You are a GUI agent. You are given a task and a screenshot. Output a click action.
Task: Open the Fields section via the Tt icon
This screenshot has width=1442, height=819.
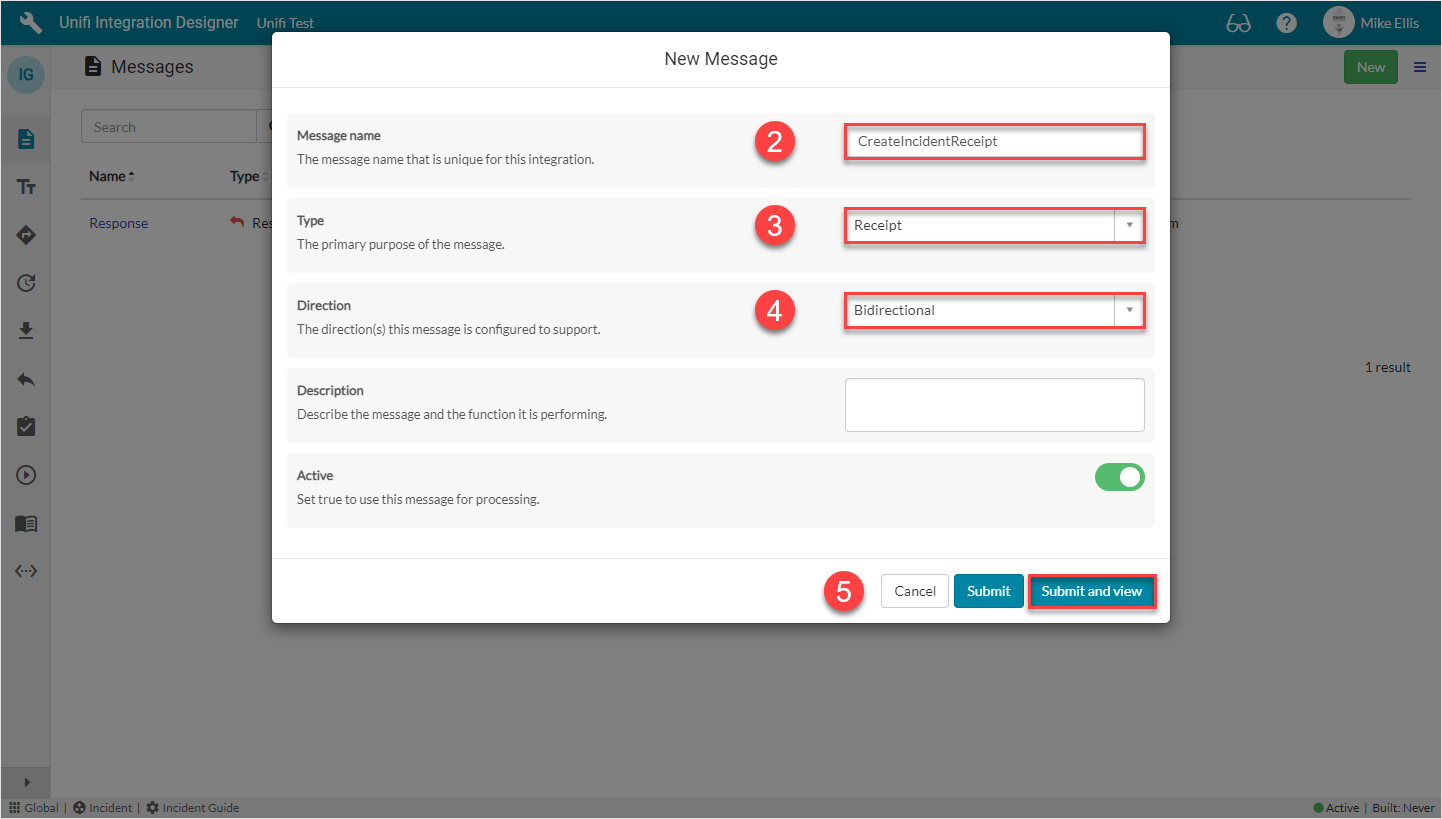pos(26,186)
